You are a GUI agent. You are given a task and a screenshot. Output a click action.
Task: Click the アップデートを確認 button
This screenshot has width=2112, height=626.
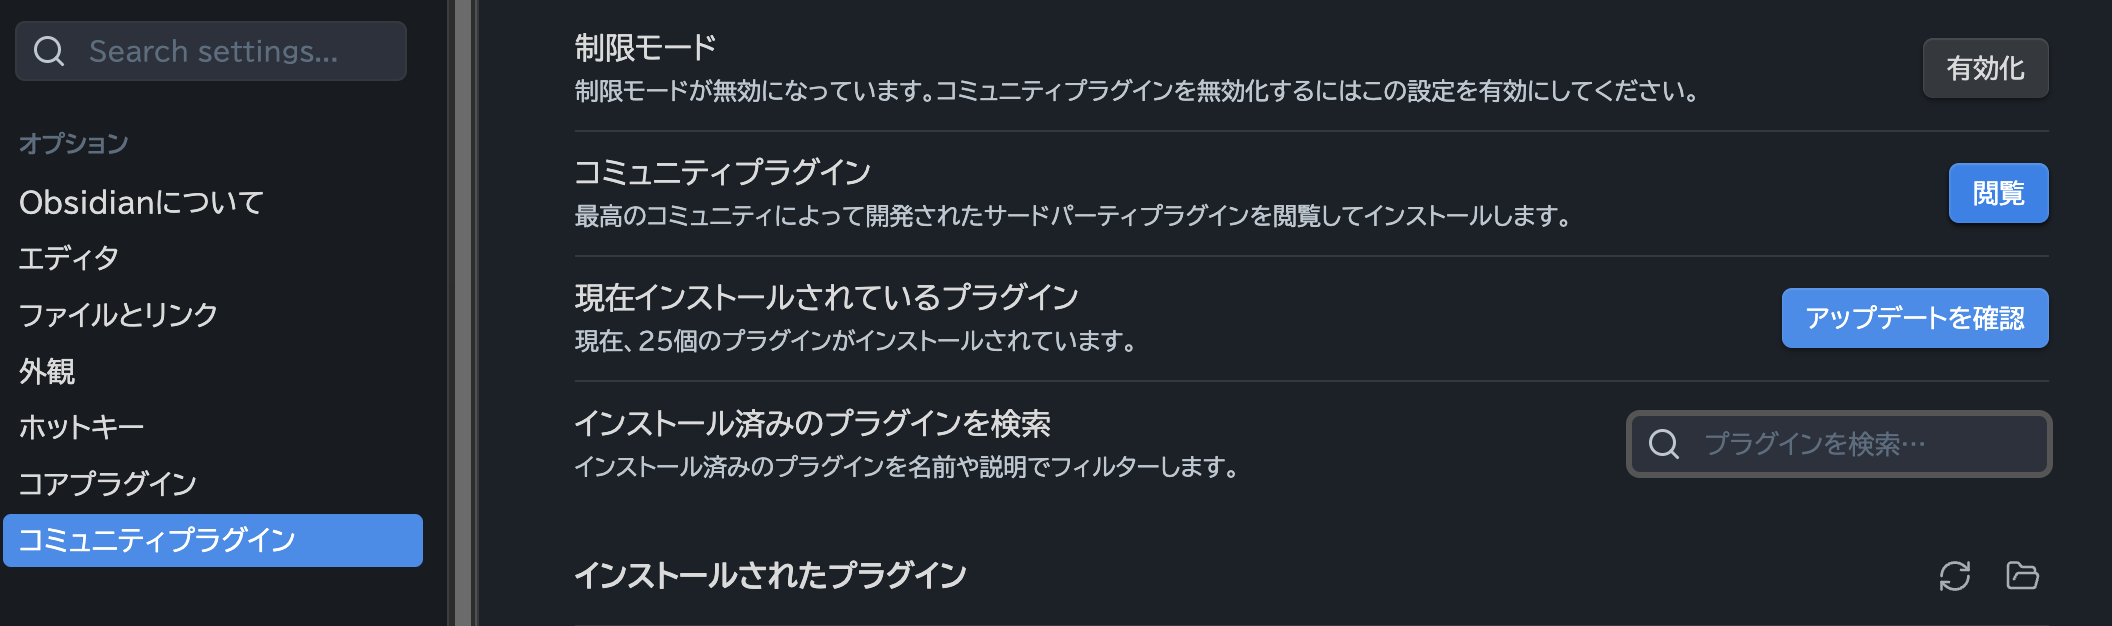[x=1914, y=318]
